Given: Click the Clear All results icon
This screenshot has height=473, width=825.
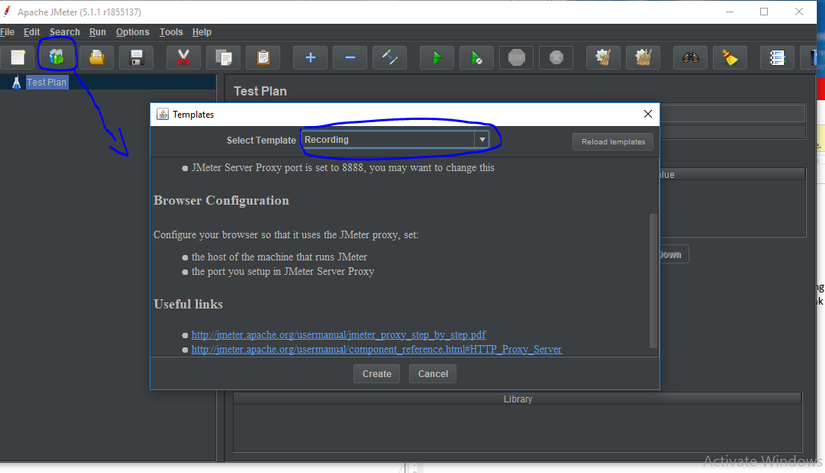Looking at the screenshot, I should pos(643,57).
